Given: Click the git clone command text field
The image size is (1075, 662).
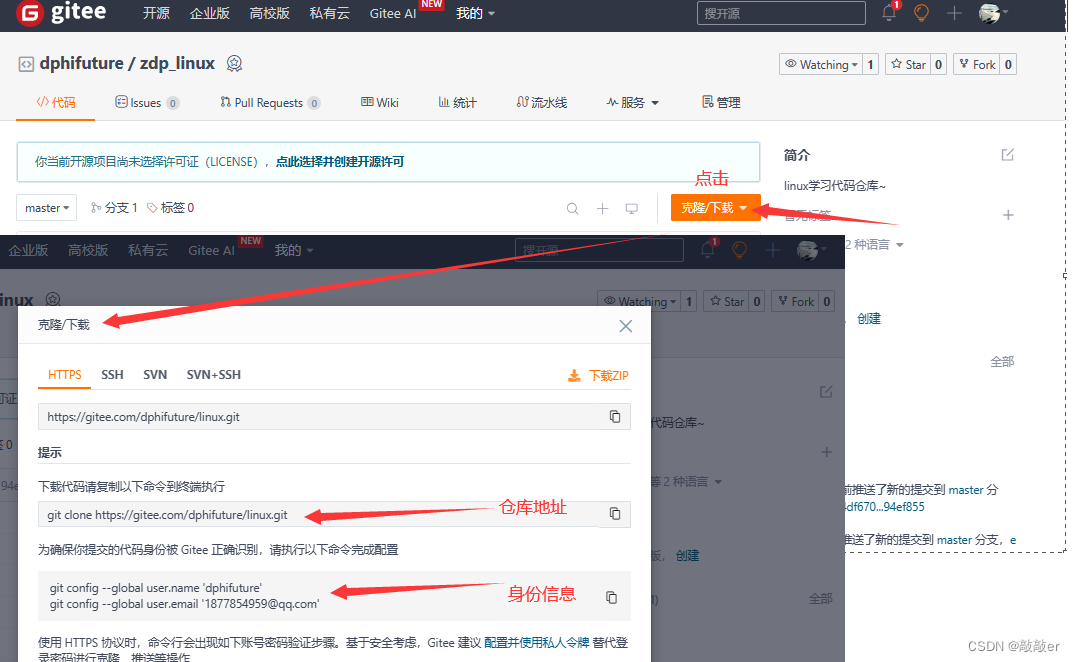Looking at the screenshot, I should [319, 515].
